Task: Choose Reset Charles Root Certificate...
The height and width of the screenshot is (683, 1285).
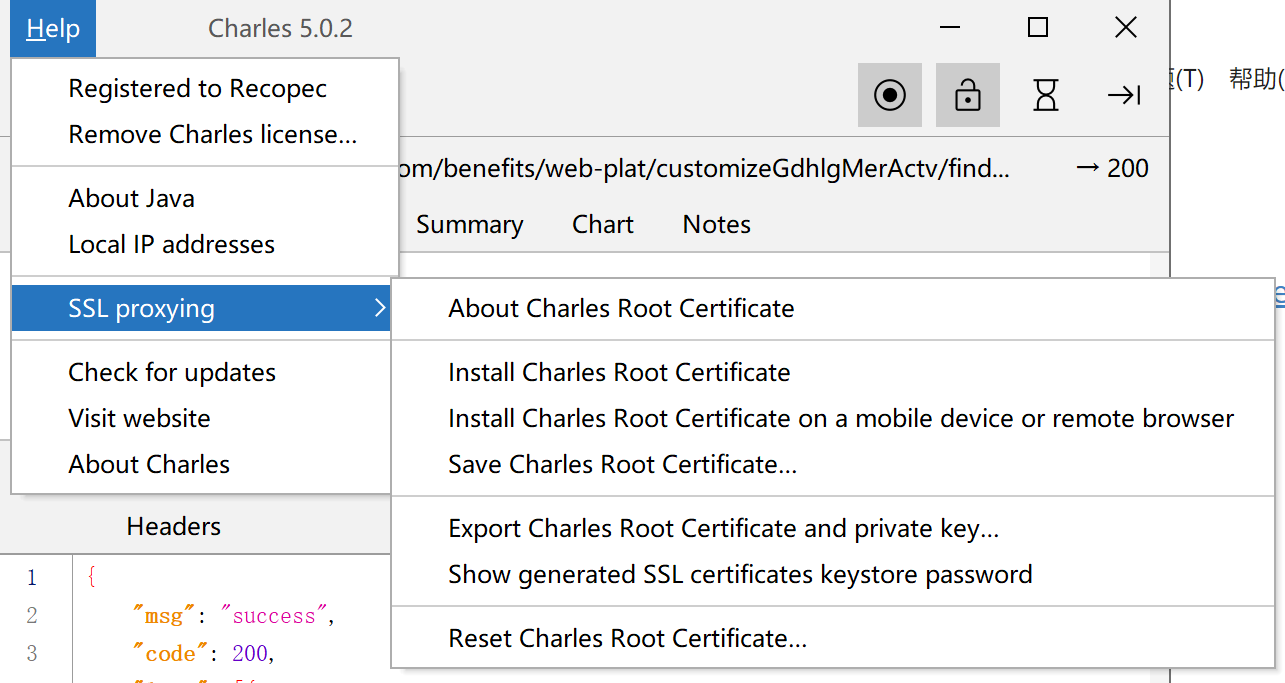Action: coord(833,638)
